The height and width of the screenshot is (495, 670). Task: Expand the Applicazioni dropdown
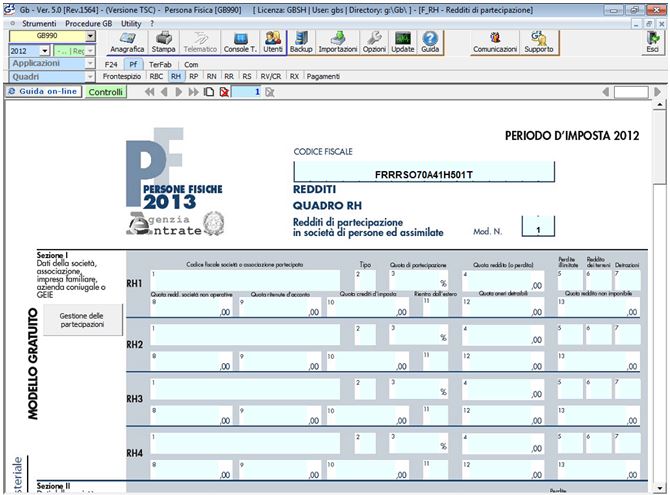point(90,63)
